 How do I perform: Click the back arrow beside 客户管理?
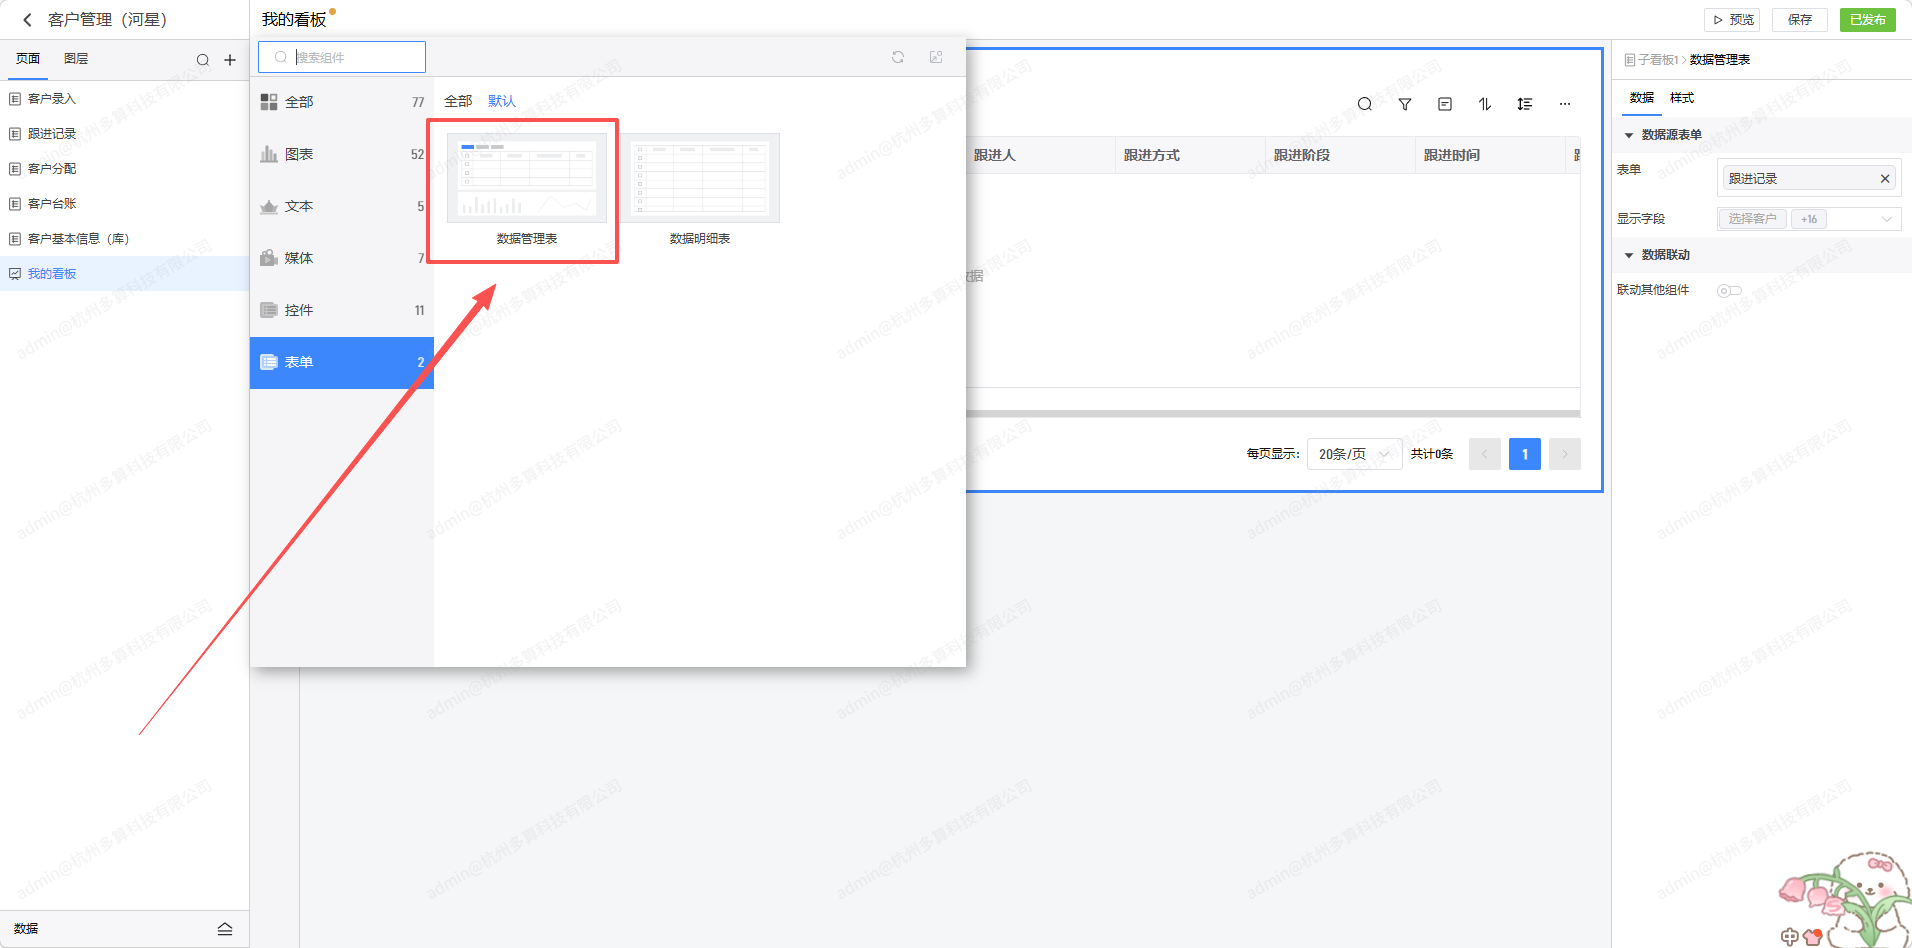point(27,20)
